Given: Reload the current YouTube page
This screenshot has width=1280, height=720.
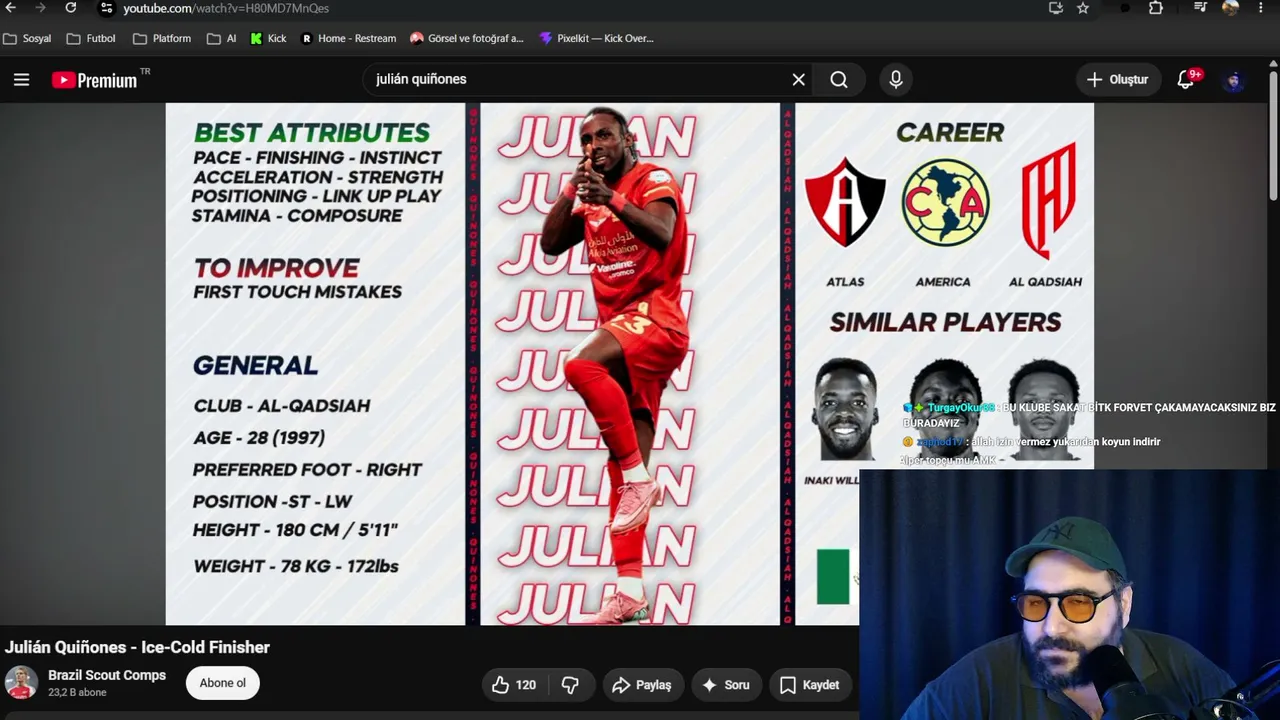Looking at the screenshot, I should [x=70, y=8].
